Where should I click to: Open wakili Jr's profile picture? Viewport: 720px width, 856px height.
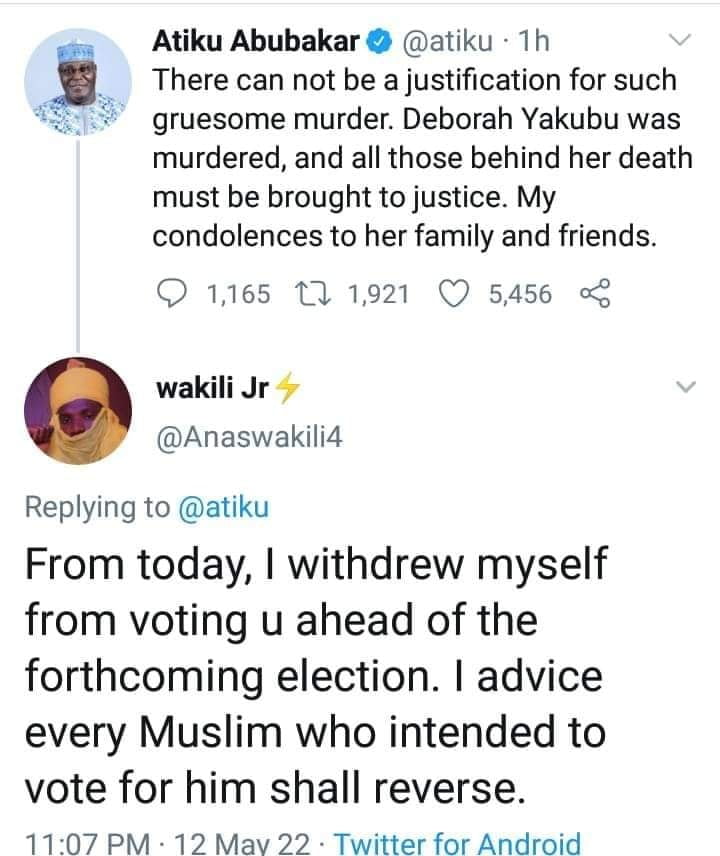[78, 411]
